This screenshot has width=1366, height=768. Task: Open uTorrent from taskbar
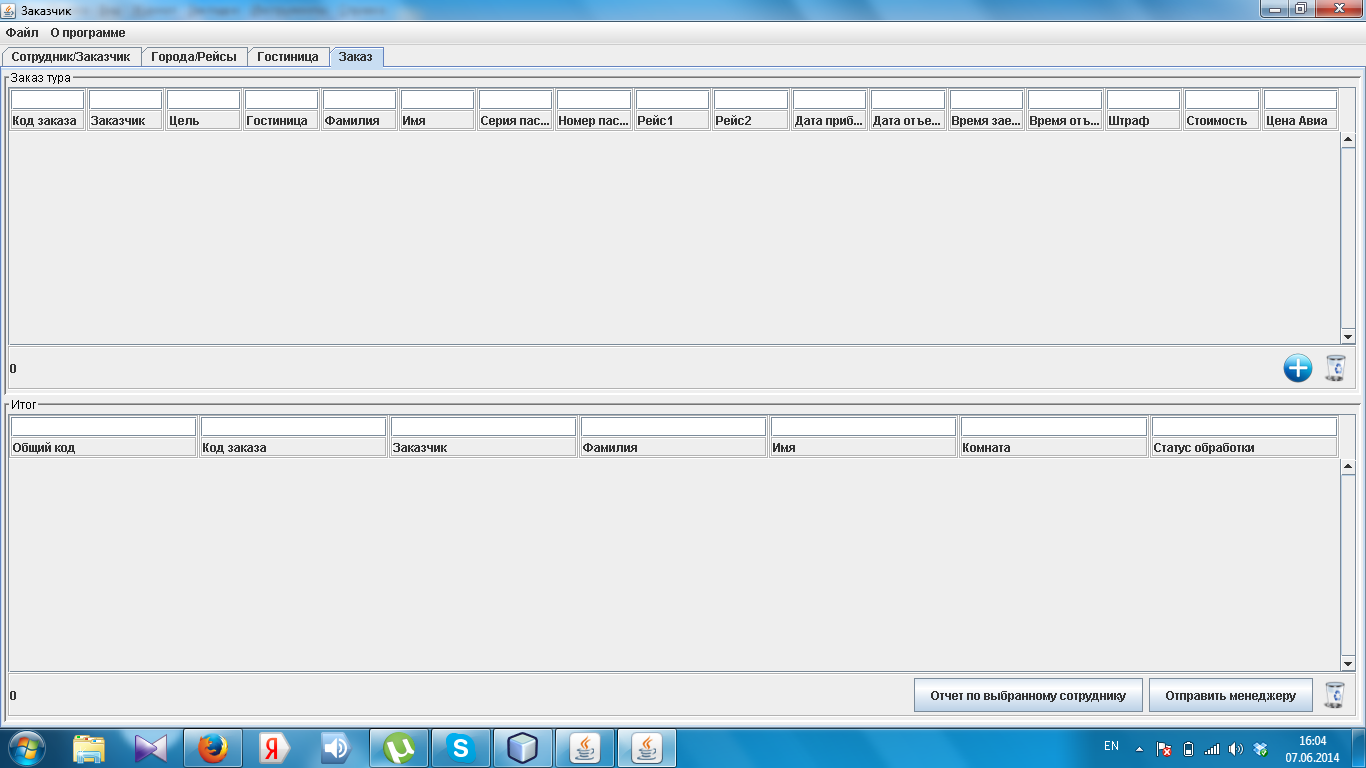click(399, 748)
